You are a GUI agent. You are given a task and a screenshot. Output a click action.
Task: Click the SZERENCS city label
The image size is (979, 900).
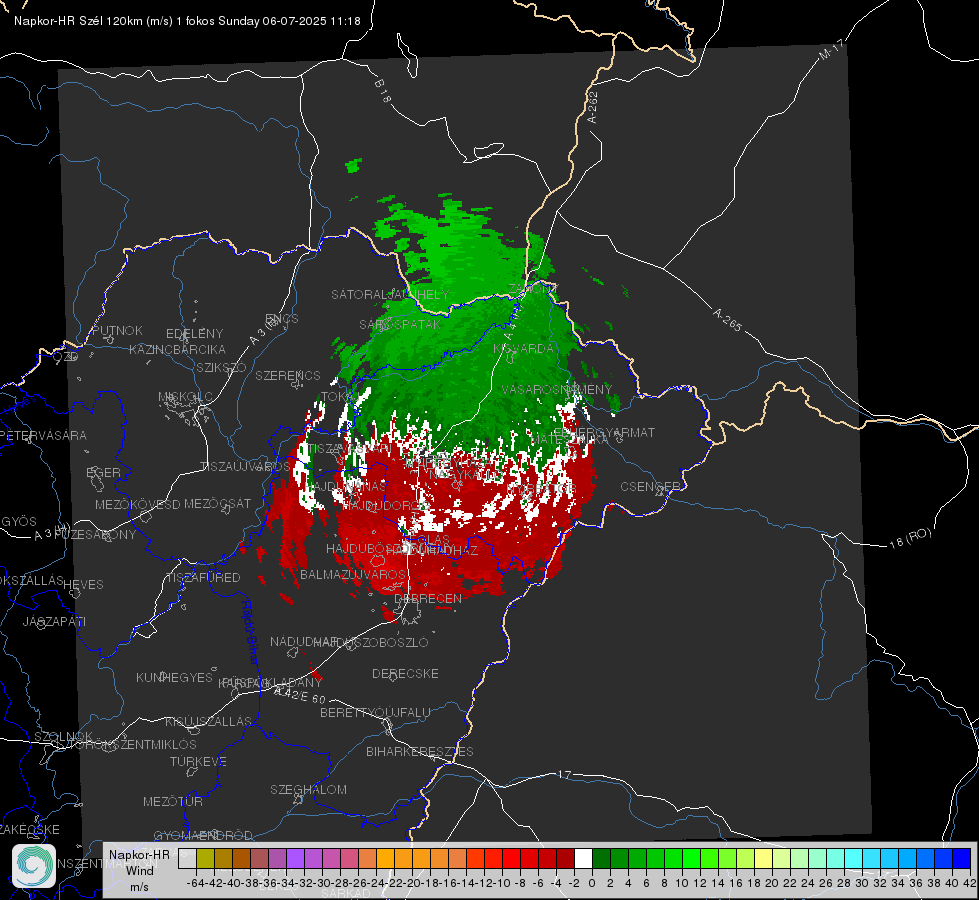(x=288, y=375)
